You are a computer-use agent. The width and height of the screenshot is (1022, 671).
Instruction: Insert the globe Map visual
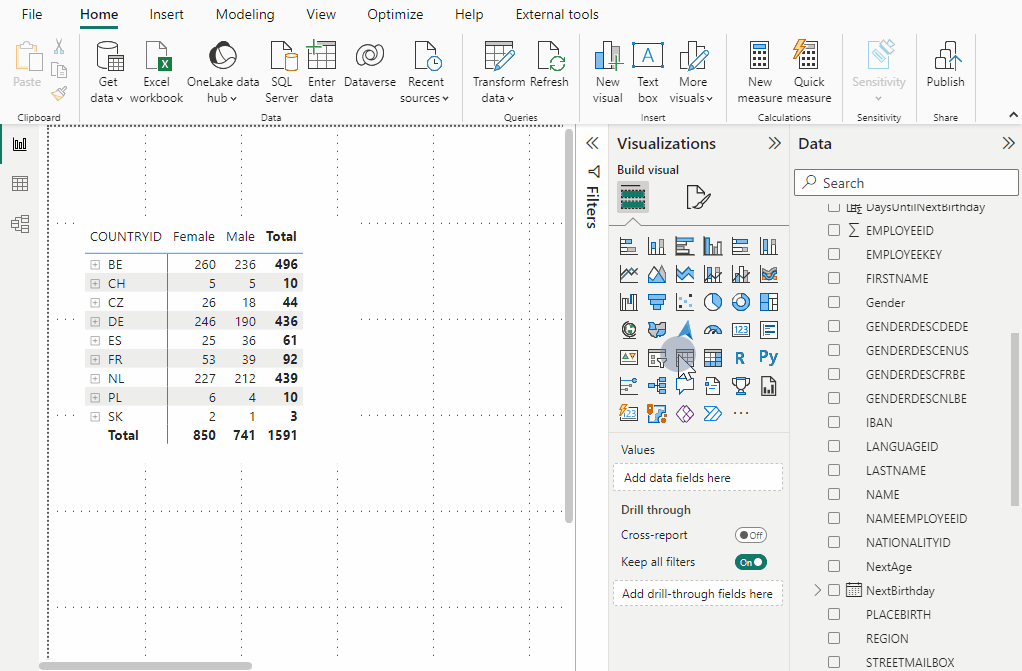pyautogui.click(x=628, y=330)
